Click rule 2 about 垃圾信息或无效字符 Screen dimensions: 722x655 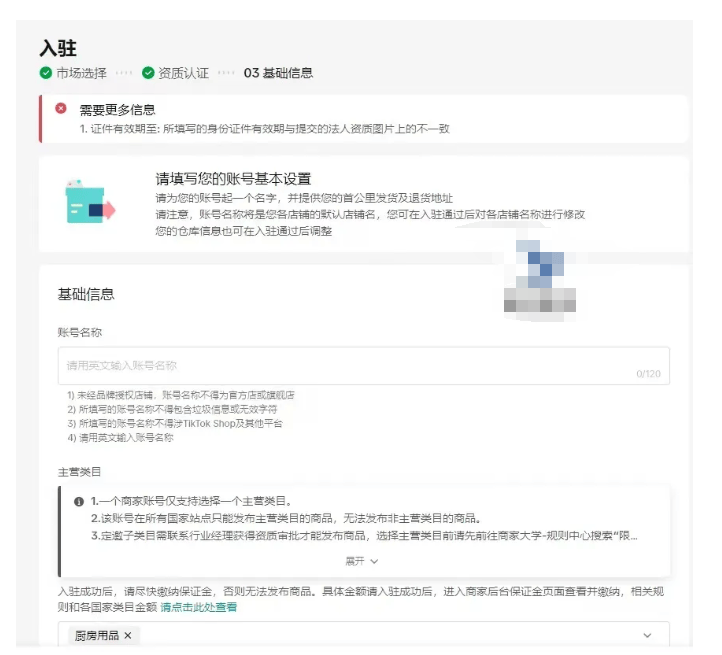[172, 409]
